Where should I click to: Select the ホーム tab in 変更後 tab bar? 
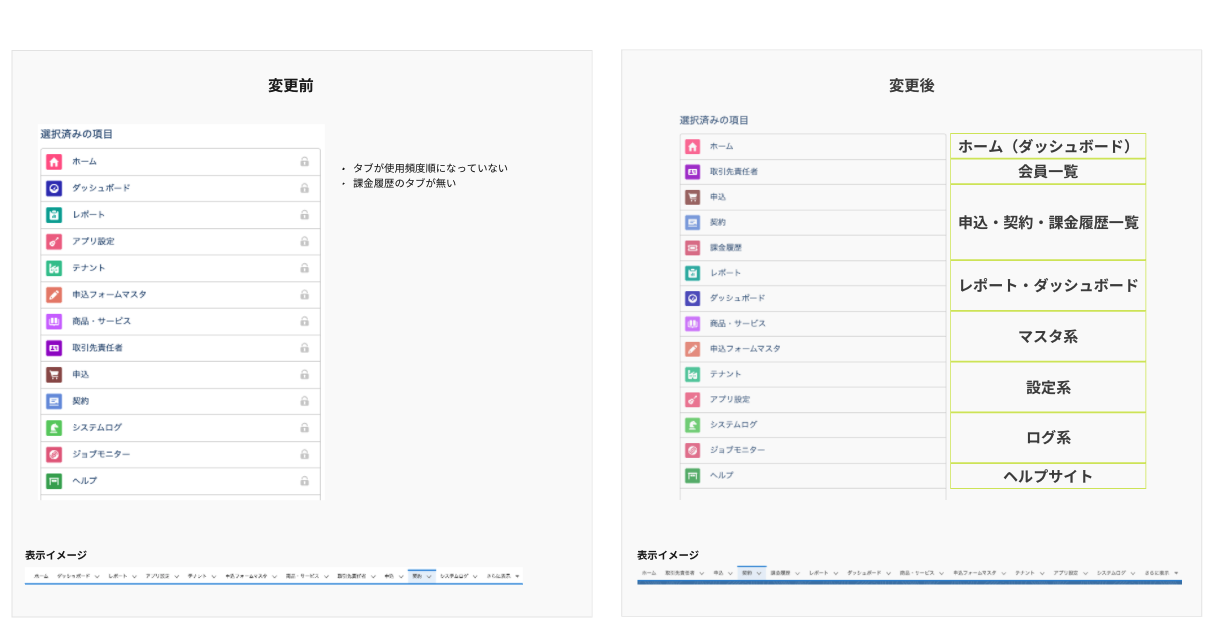tap(649, 573)
